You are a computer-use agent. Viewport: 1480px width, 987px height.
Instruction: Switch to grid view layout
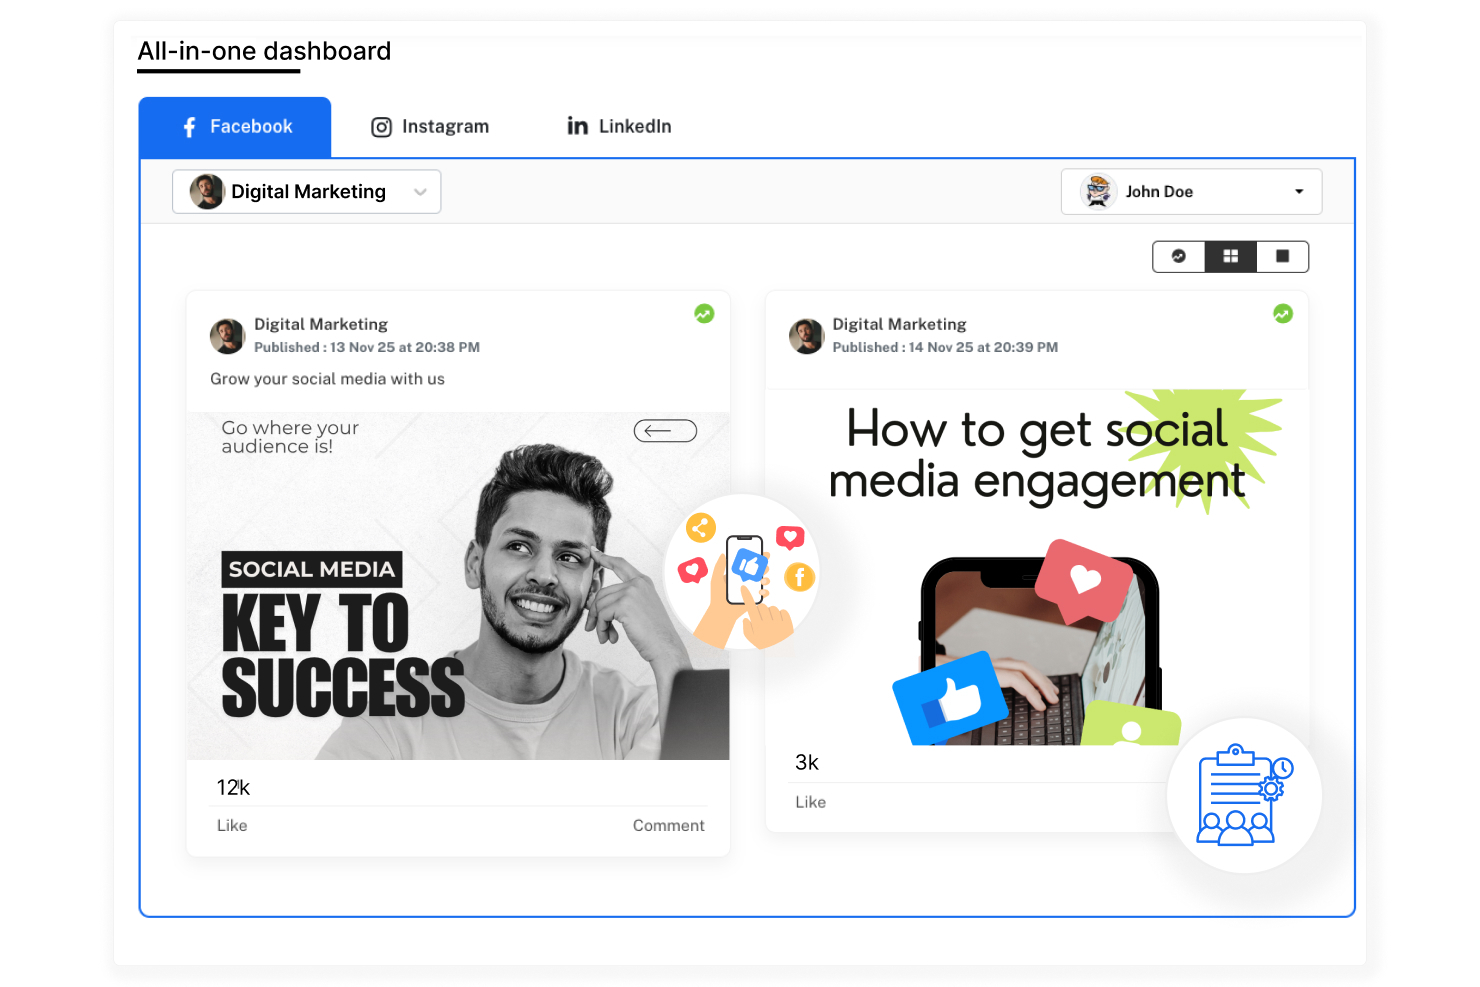1231,256
